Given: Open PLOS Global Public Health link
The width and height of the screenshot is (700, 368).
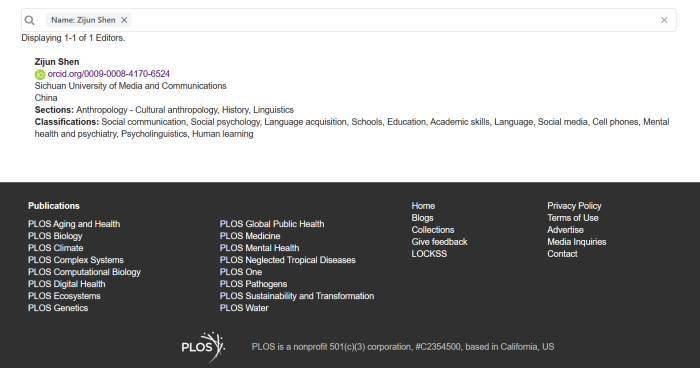Looking at the screenshot, I should 272,224.
